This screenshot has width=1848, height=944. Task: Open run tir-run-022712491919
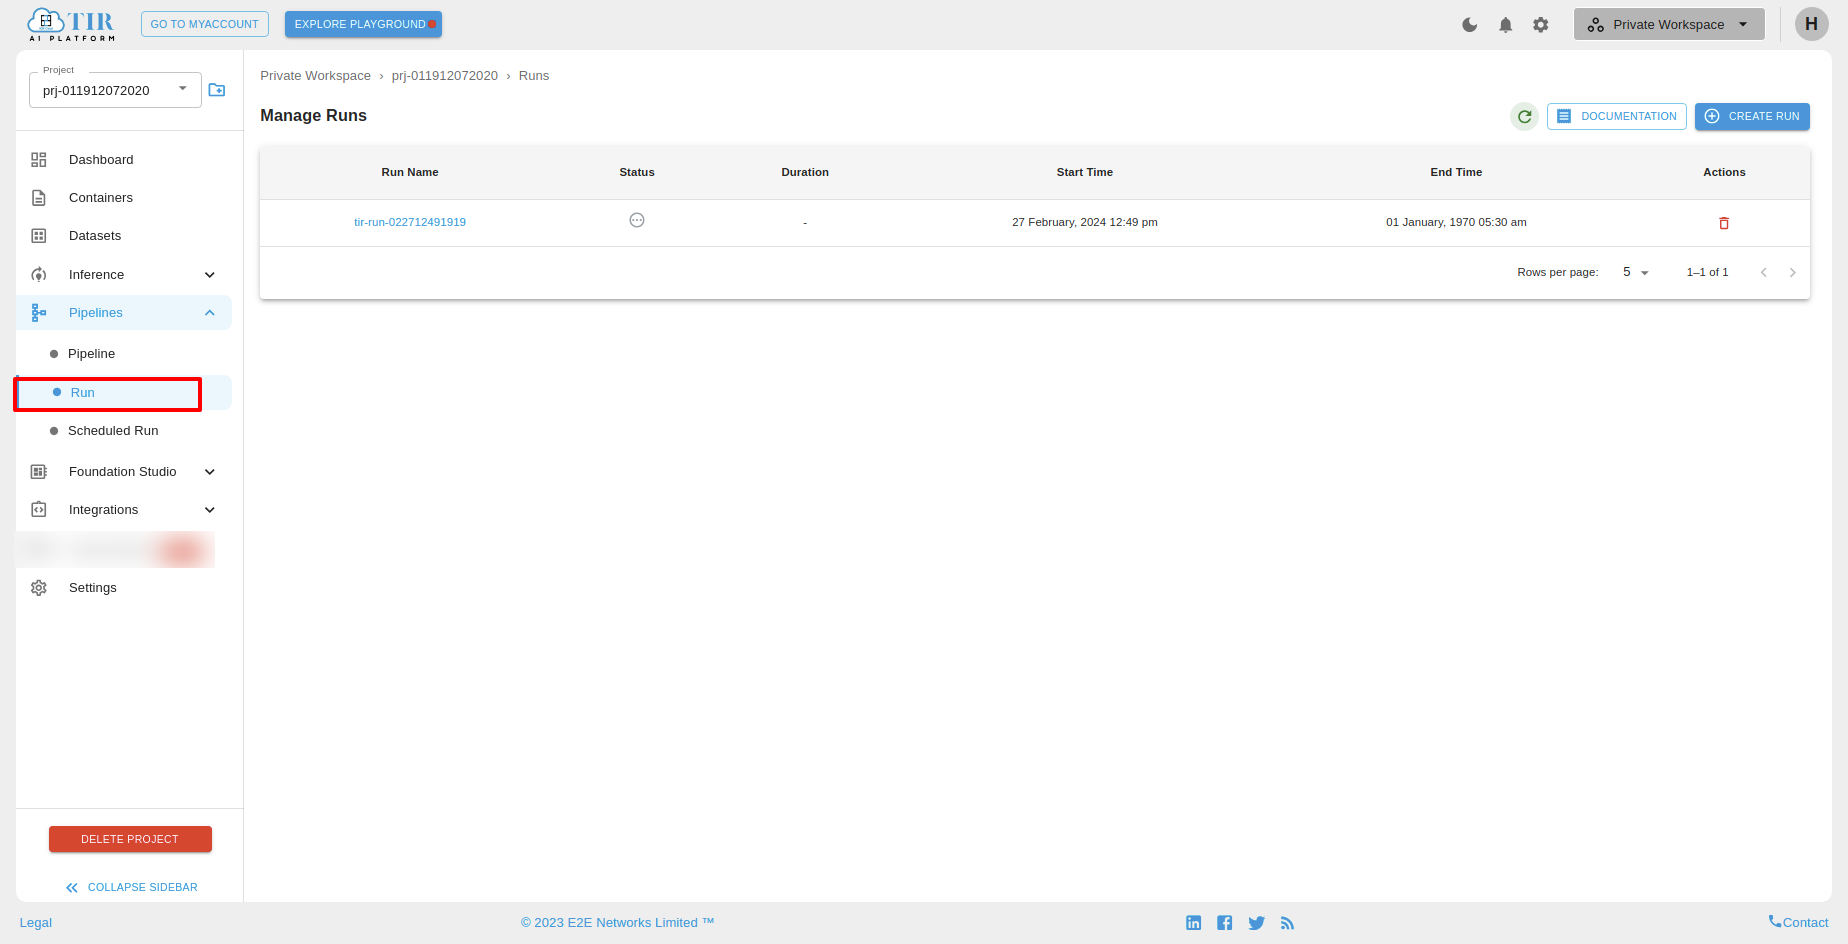[x=410, y=222]
